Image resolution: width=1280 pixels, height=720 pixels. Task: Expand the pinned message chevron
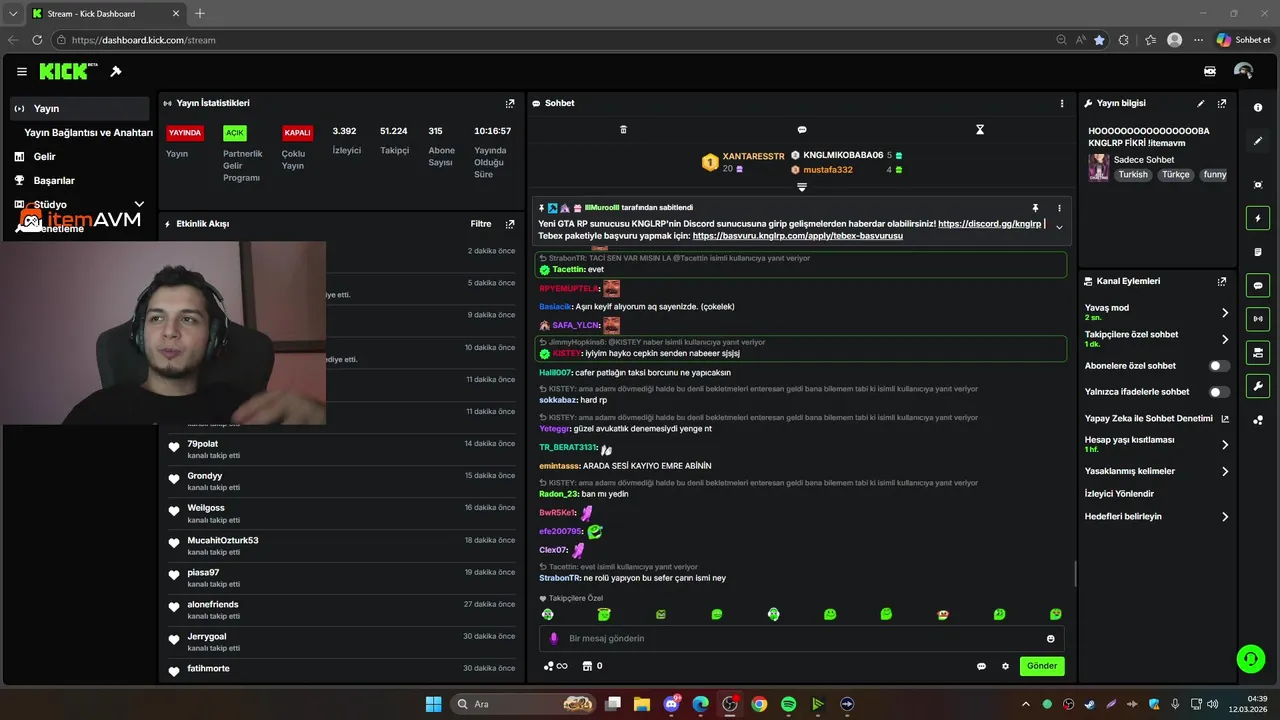coord(1059,228)
